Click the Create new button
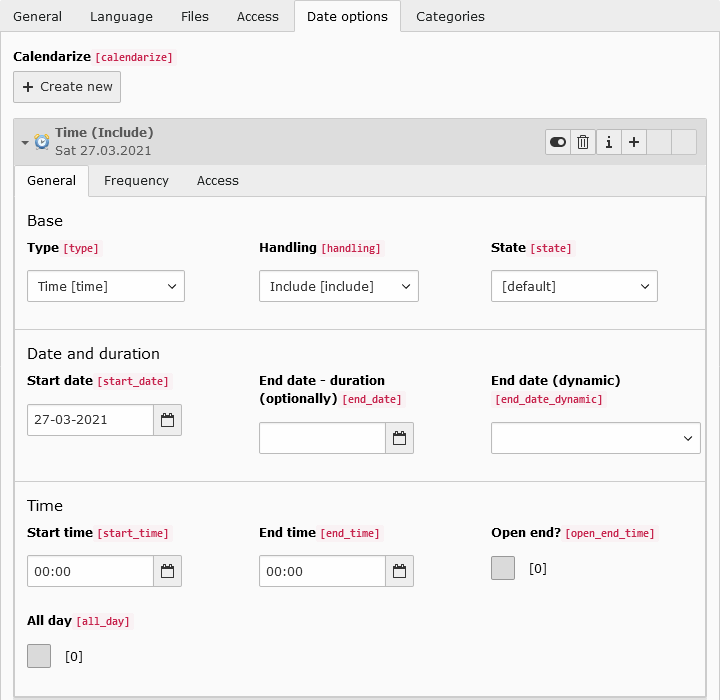Image resolution: width=720 pixels, height=700 pixels. [67, 87]
